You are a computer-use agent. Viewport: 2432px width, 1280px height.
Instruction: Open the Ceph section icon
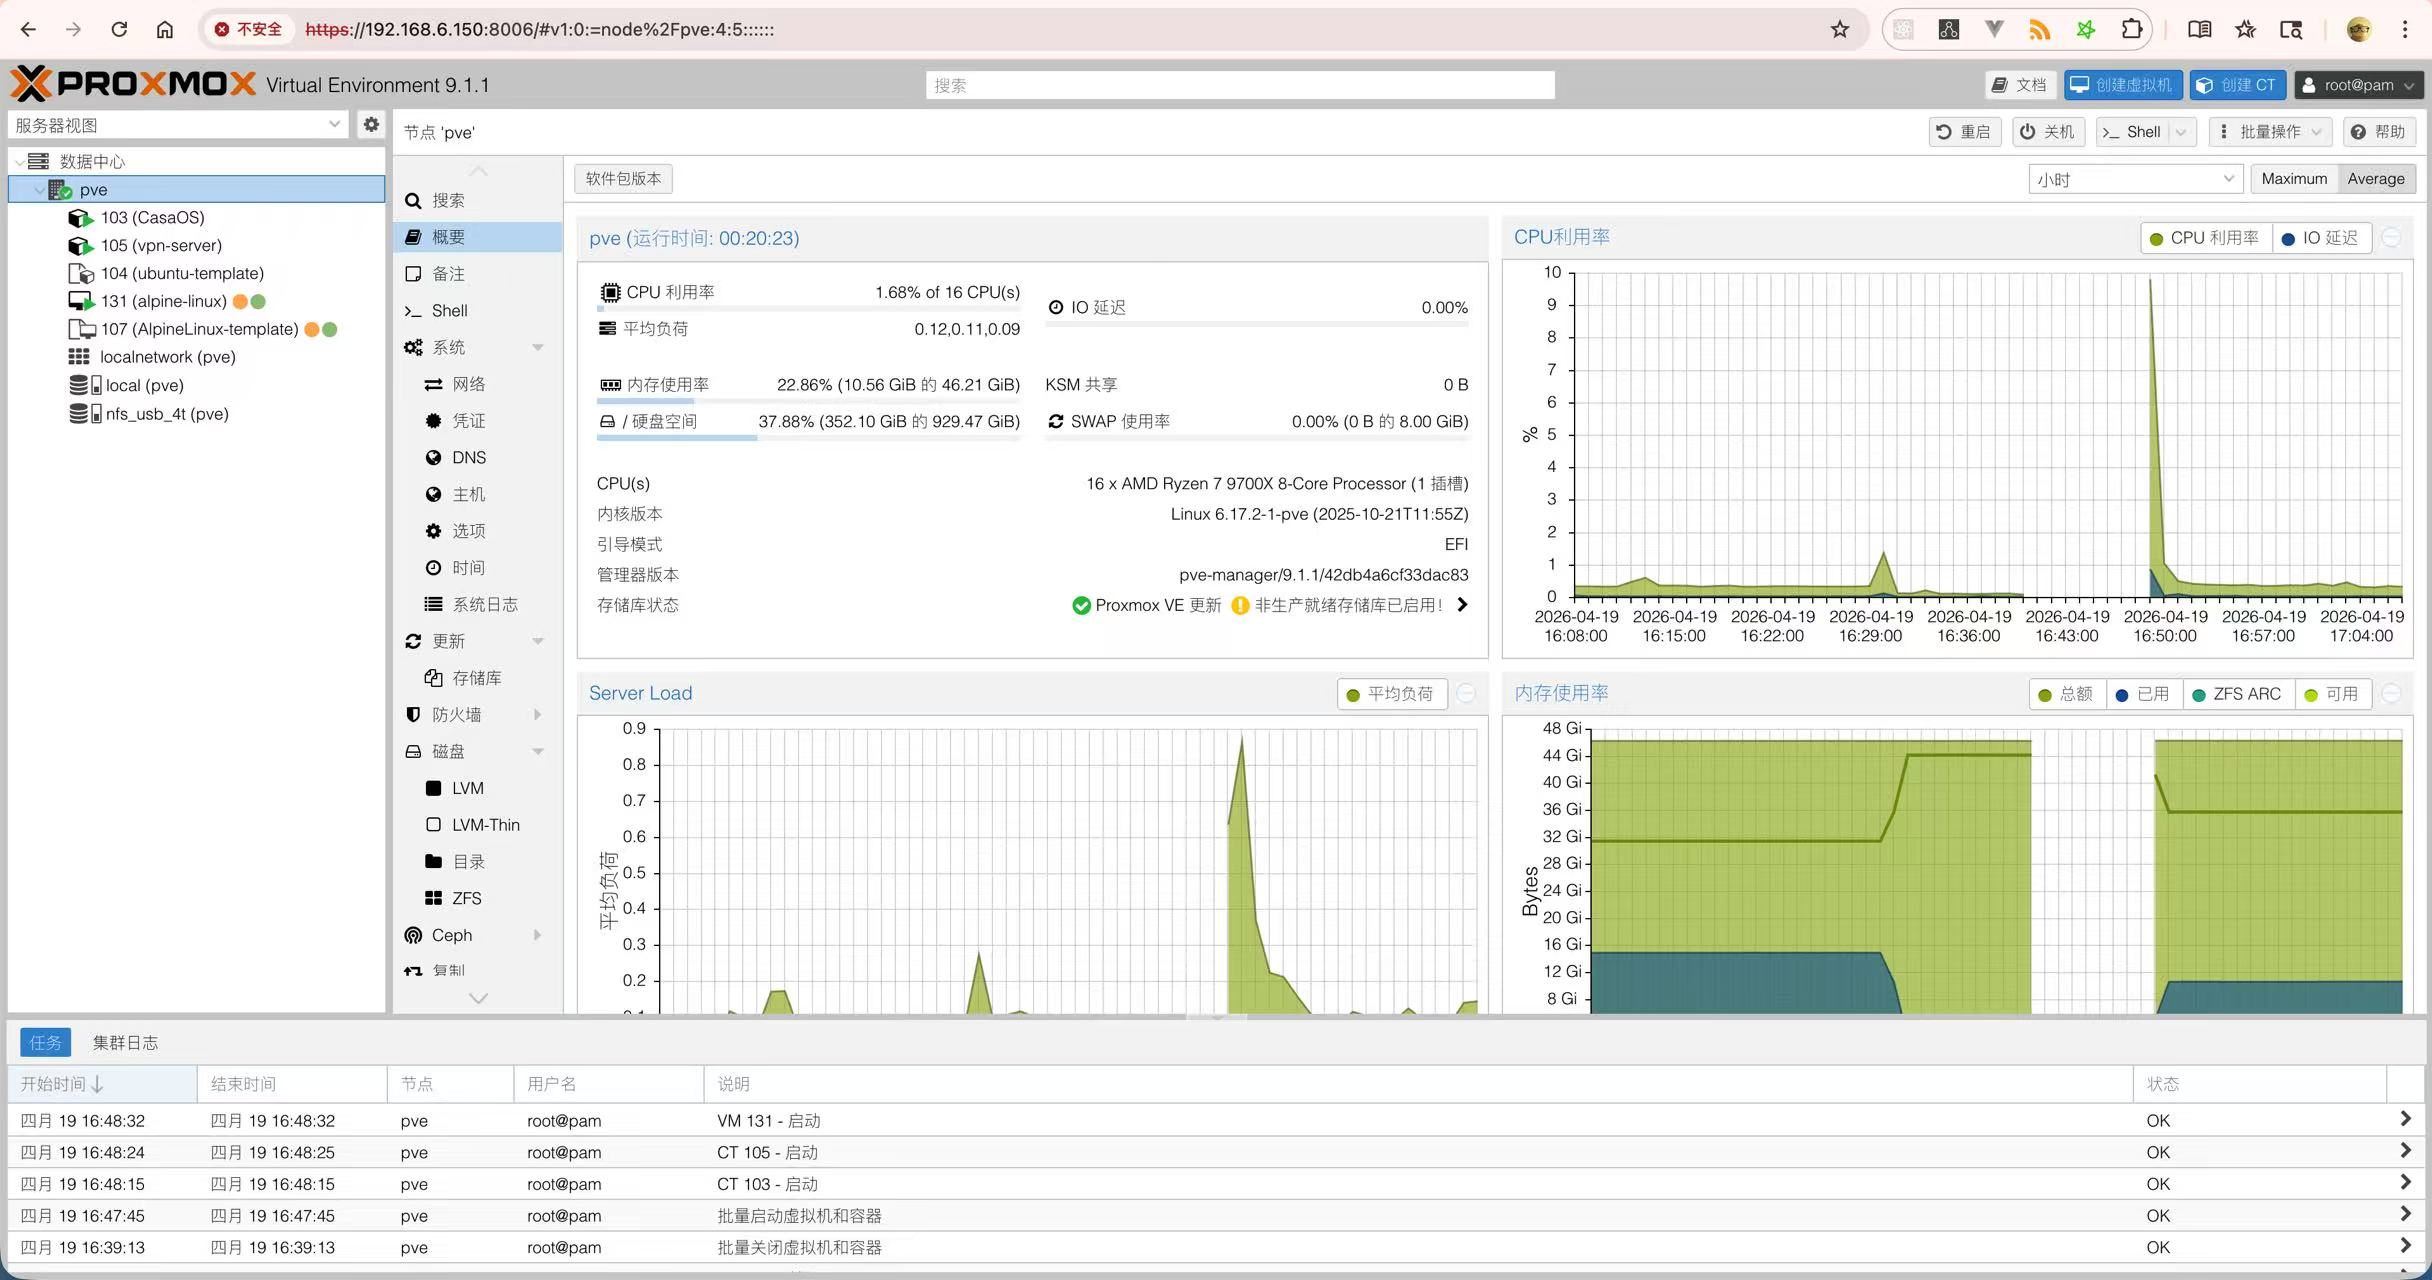click(x=413, y=935)
